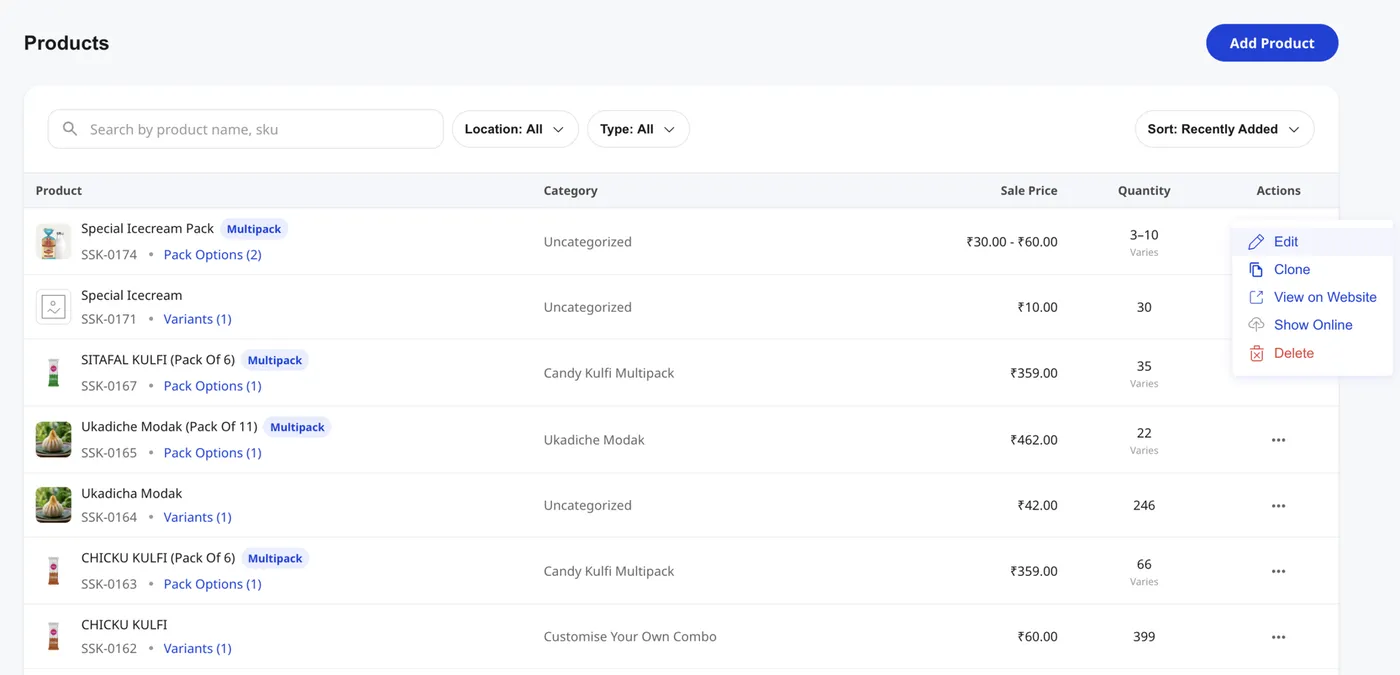Click Special Icecream placeholder image
This screenshot has width=1400, height=675.
53,307
